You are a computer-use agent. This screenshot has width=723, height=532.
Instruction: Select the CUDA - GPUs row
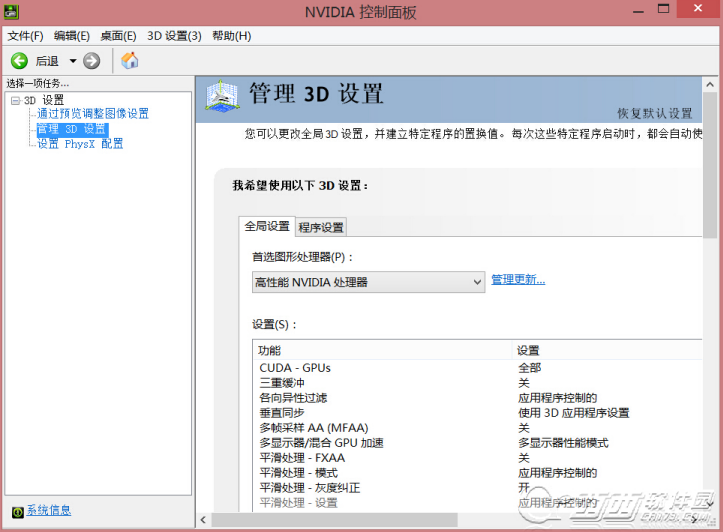[477, 368]
